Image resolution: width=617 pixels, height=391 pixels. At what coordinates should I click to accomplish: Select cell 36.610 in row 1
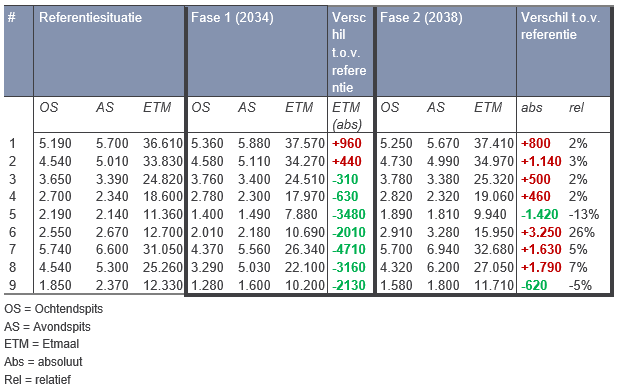coord(163,143)
